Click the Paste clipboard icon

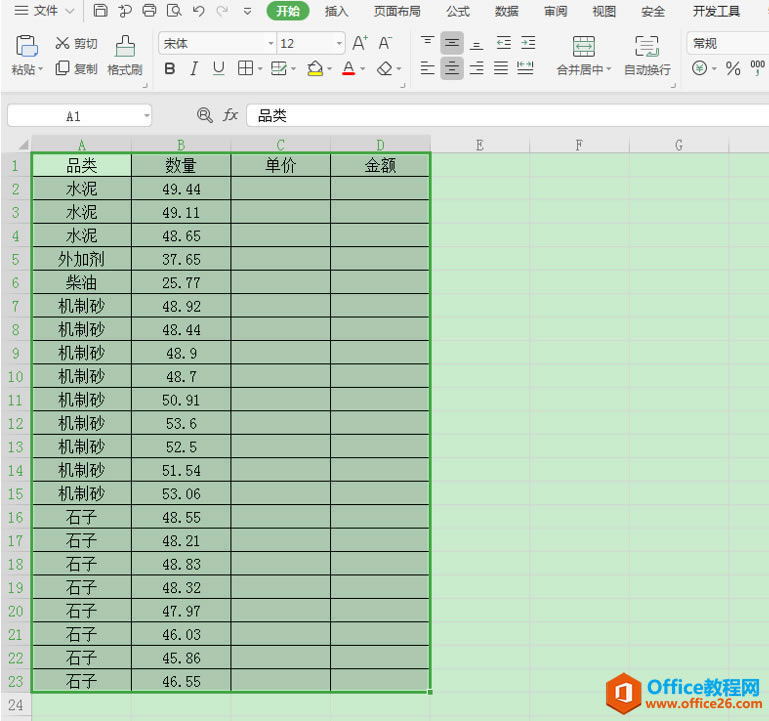26,46
